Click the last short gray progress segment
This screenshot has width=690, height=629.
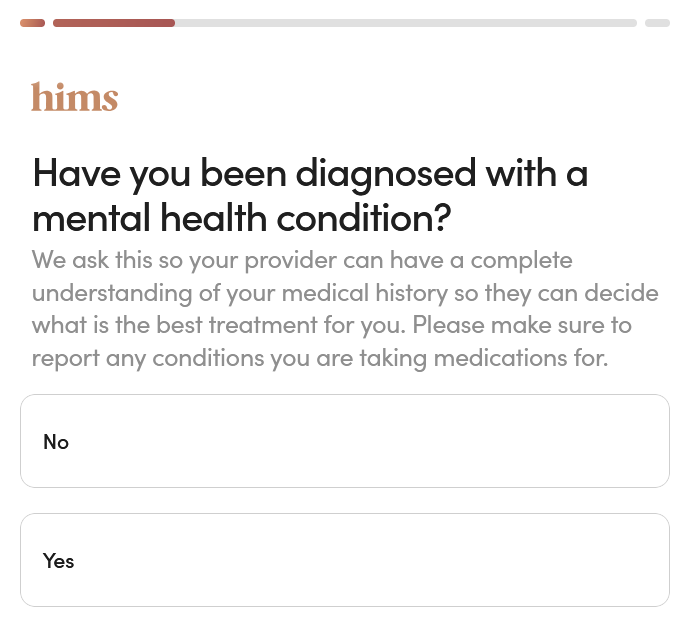[657, 22]
